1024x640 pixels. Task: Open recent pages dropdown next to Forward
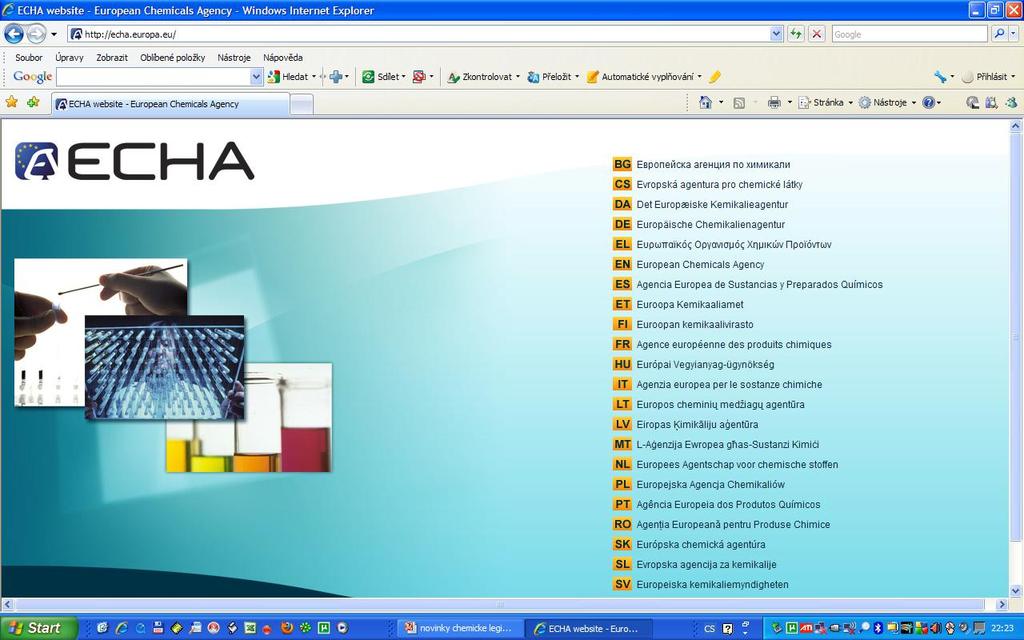54,34
